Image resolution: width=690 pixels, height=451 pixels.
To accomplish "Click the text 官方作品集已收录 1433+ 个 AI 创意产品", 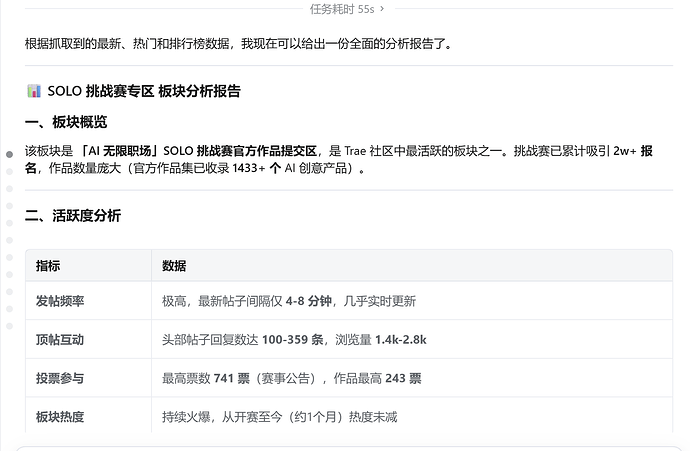I will [240, 168].
